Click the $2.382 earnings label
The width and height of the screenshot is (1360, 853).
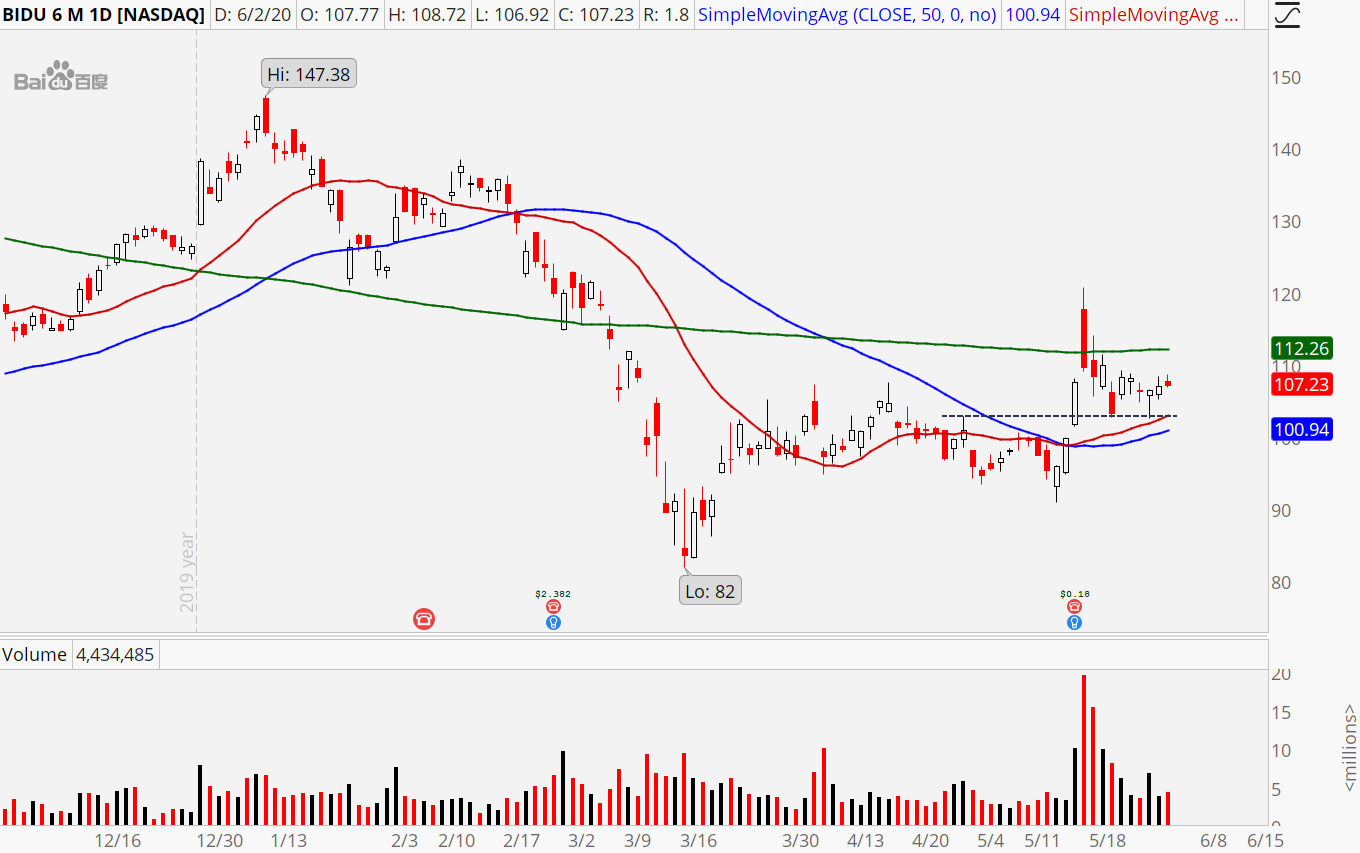[x=553, y=594]
